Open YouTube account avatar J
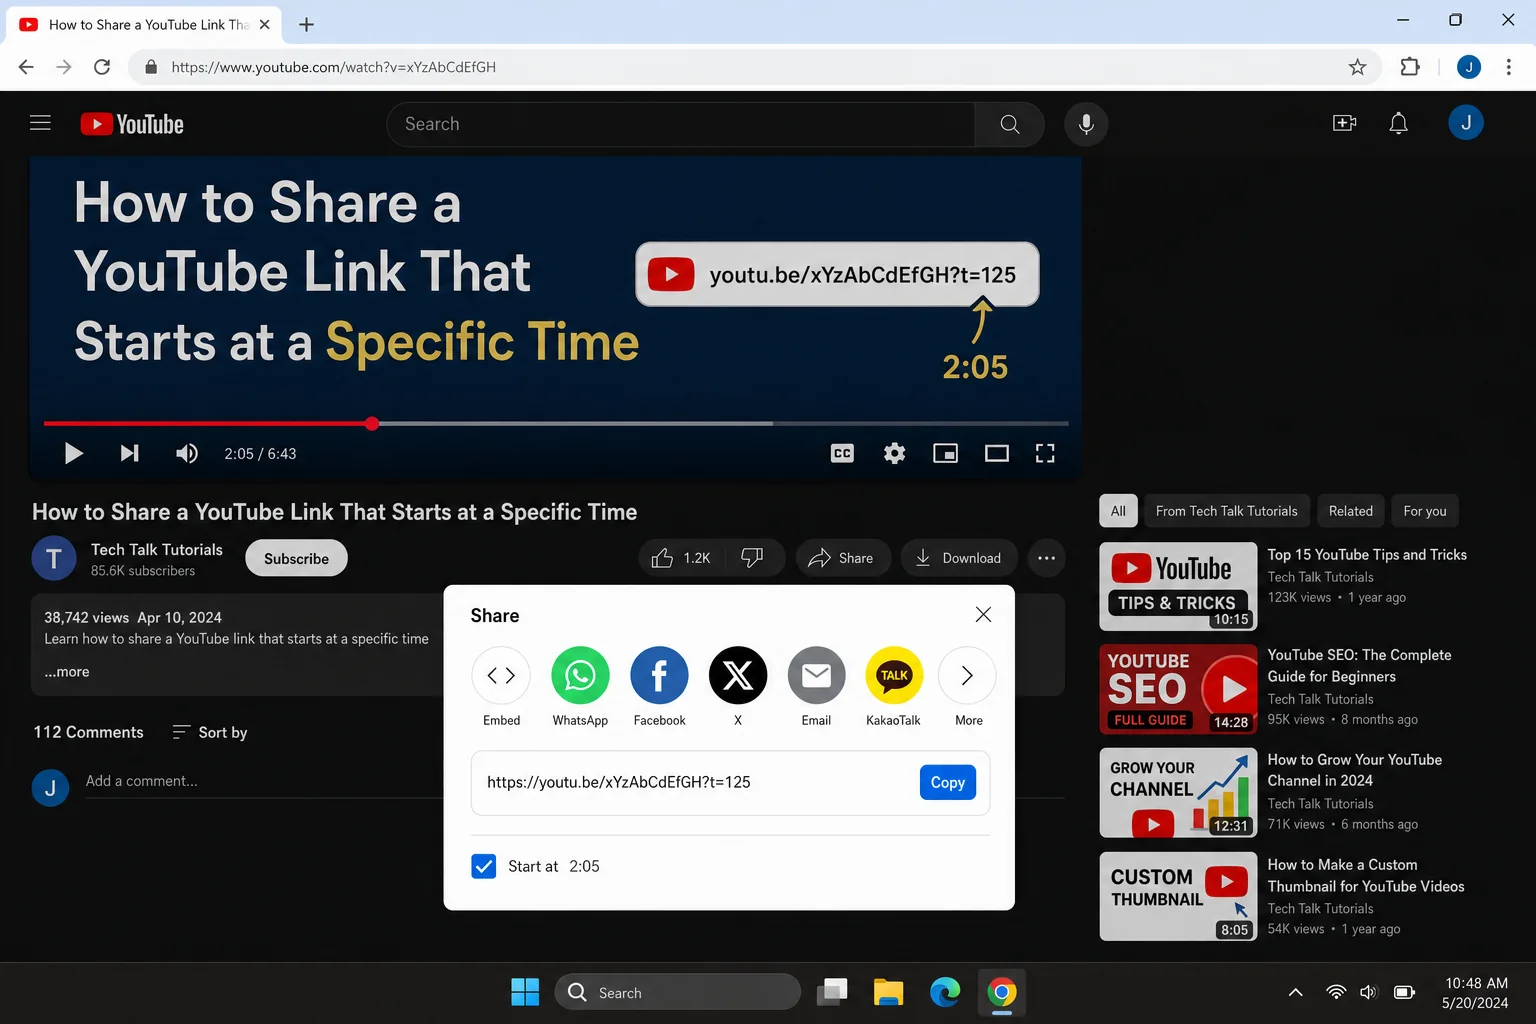Screen dimensions: 1536x1024 (1466, 122)
